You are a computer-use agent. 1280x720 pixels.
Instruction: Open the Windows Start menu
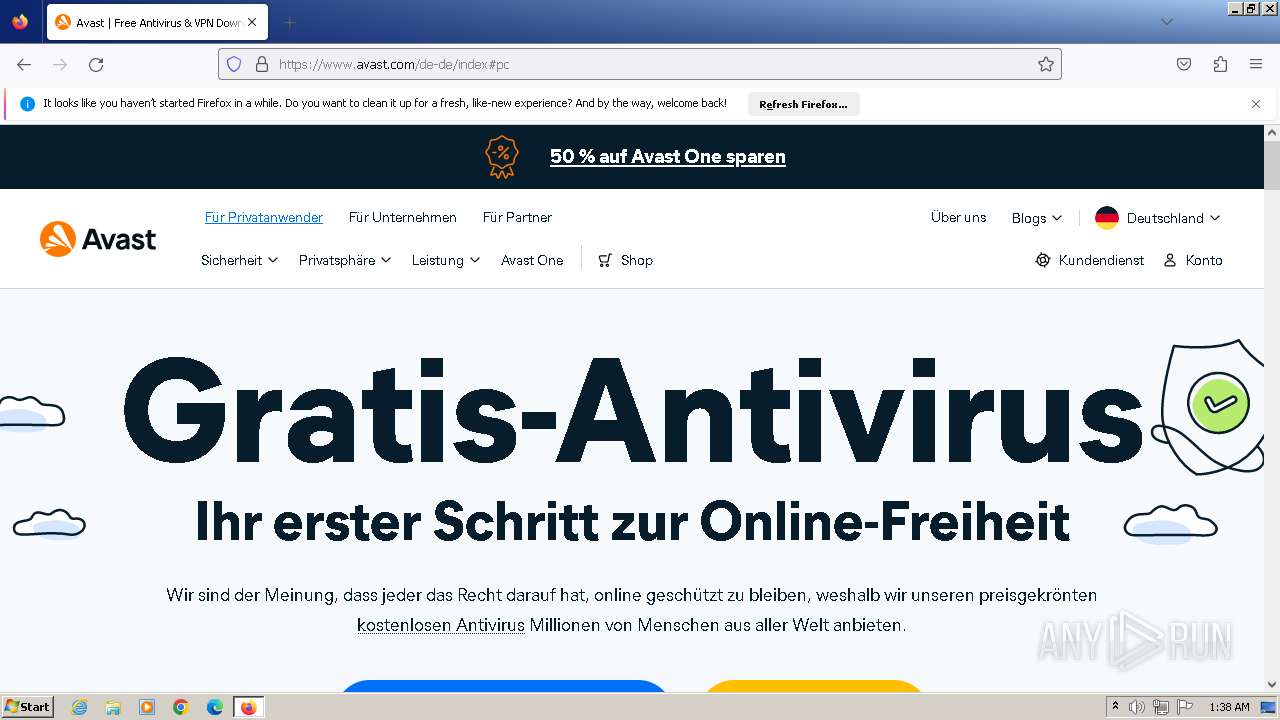[x=27, y=707]
